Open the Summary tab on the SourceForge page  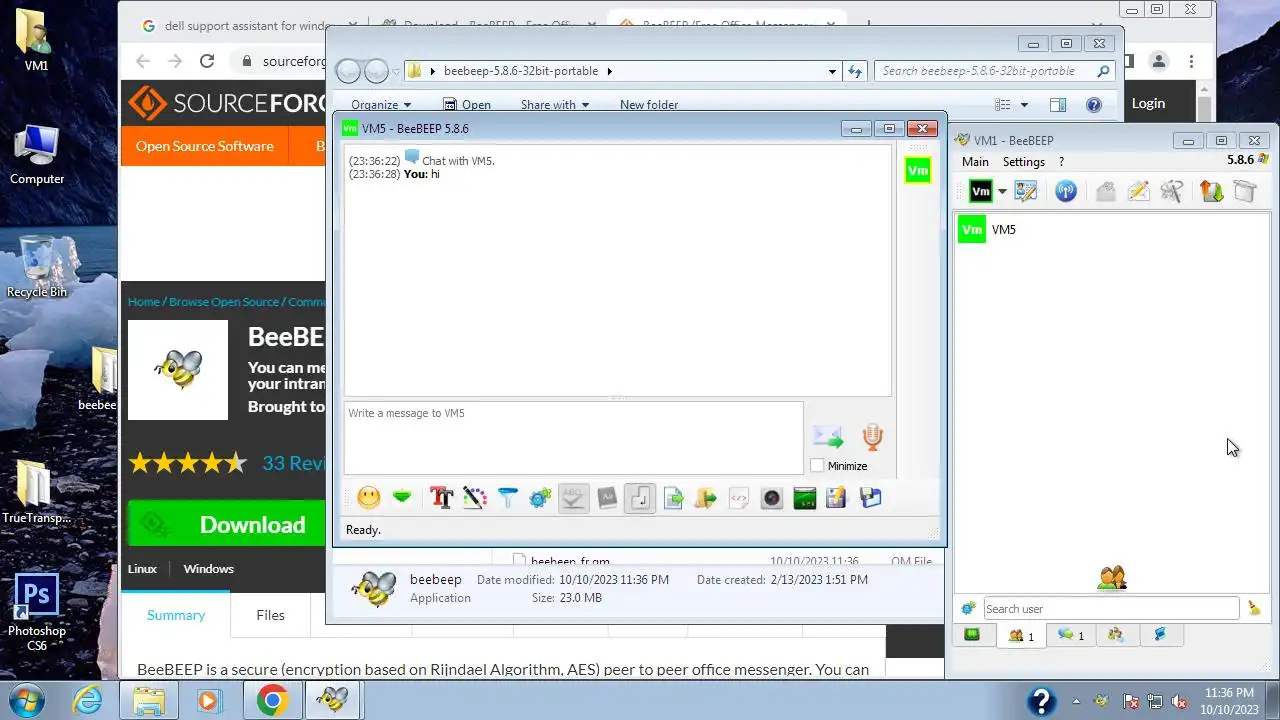coord(176,615)
